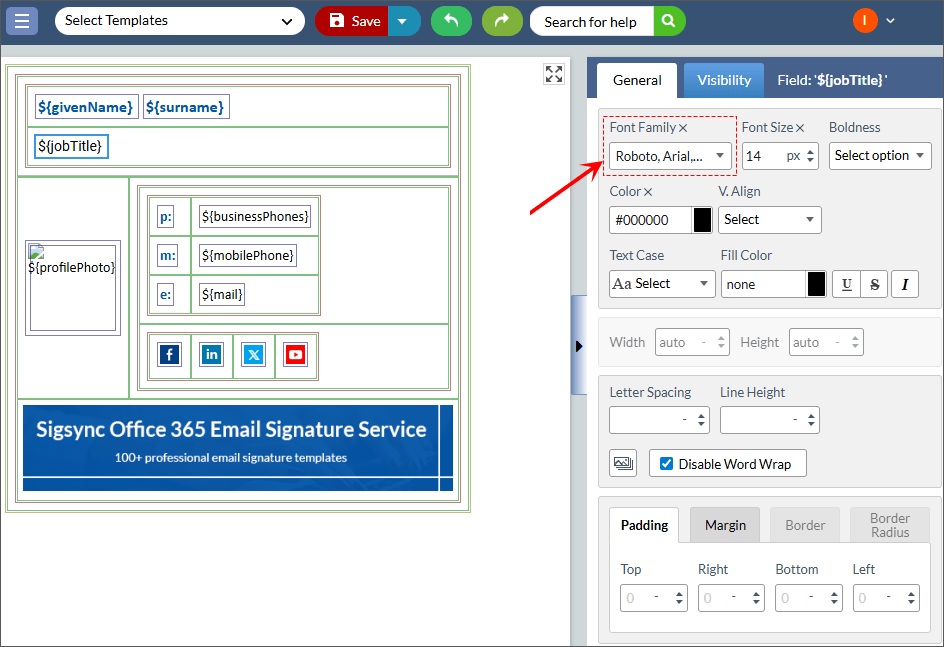Image resolution: width=944 pixels, height=647 pixels.
Task: Open the background image picker icon
Action: click(x=623, y=463)
